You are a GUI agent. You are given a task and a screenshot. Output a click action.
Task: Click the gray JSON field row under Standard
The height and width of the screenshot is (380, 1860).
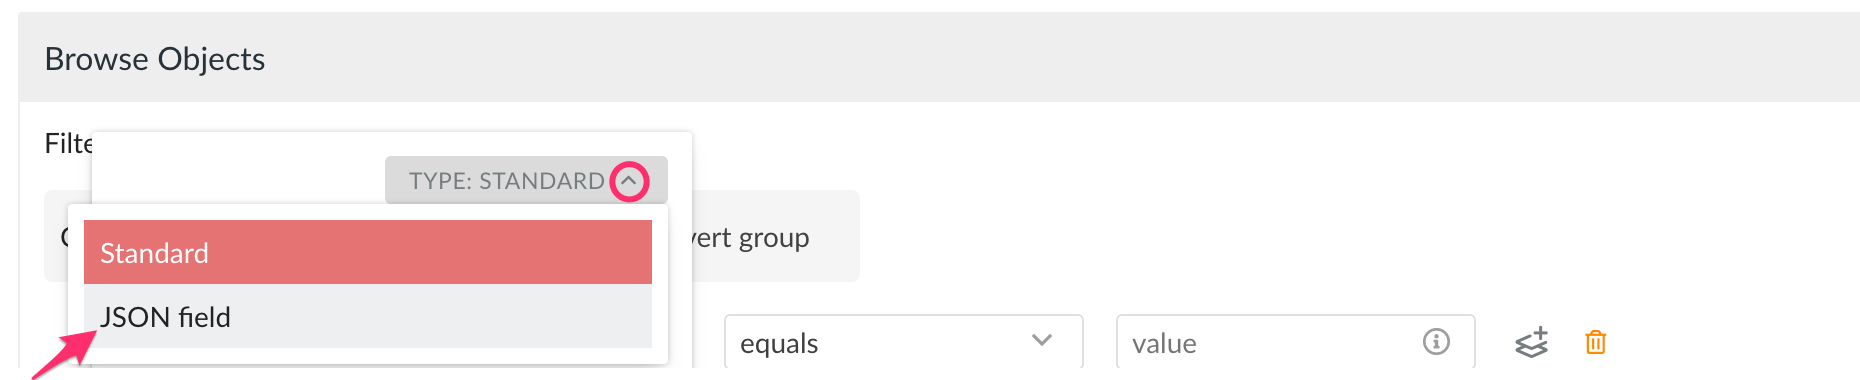pyautogui.click(x=368, y=316)
